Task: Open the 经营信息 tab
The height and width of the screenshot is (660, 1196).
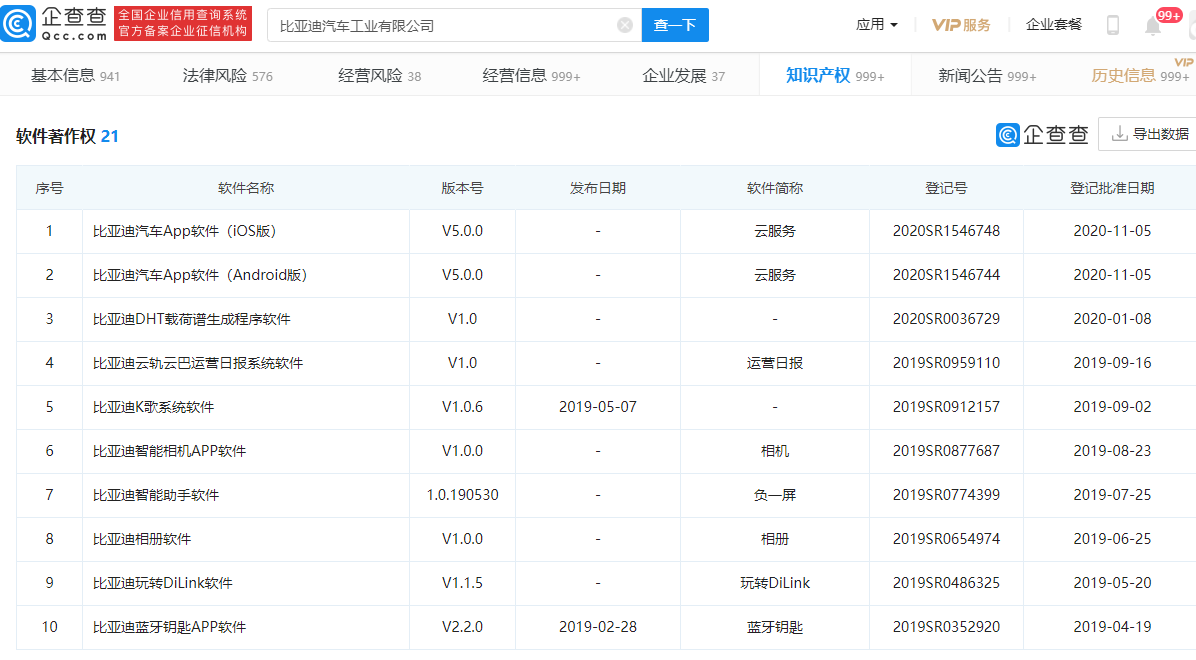Action: (x=531, y=76)
